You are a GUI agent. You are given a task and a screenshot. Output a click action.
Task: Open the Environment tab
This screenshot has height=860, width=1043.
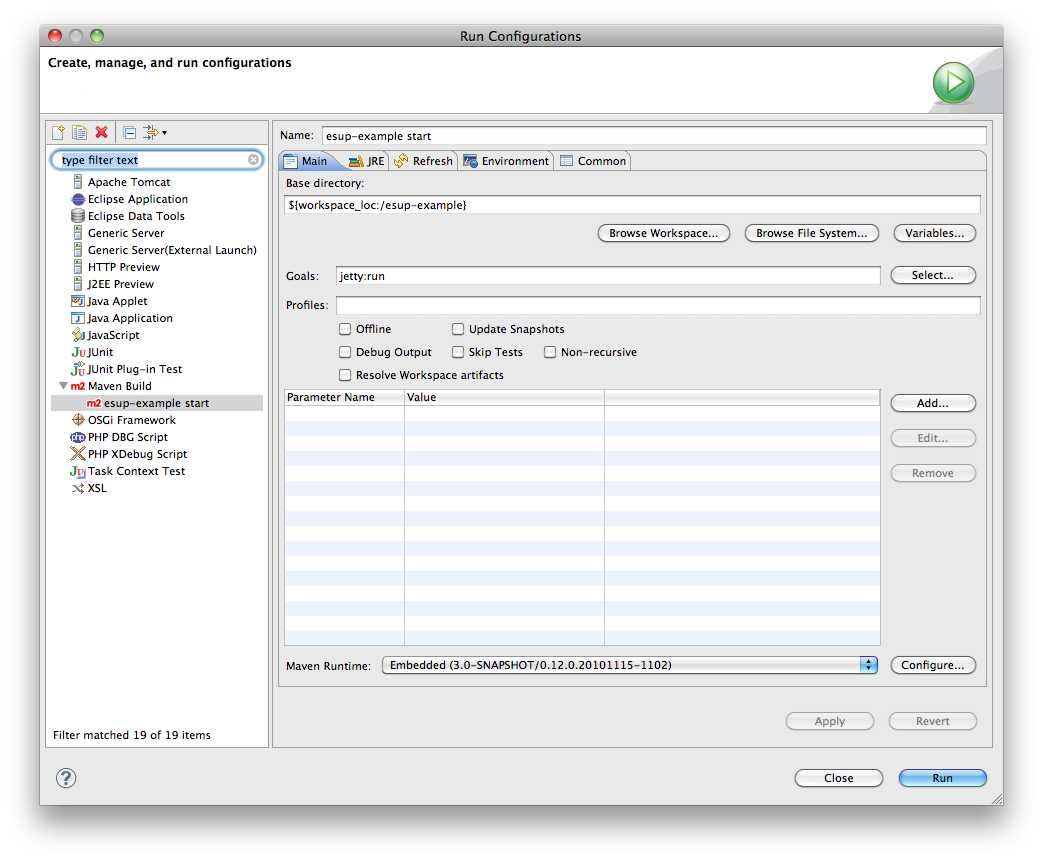click(506, 161)
